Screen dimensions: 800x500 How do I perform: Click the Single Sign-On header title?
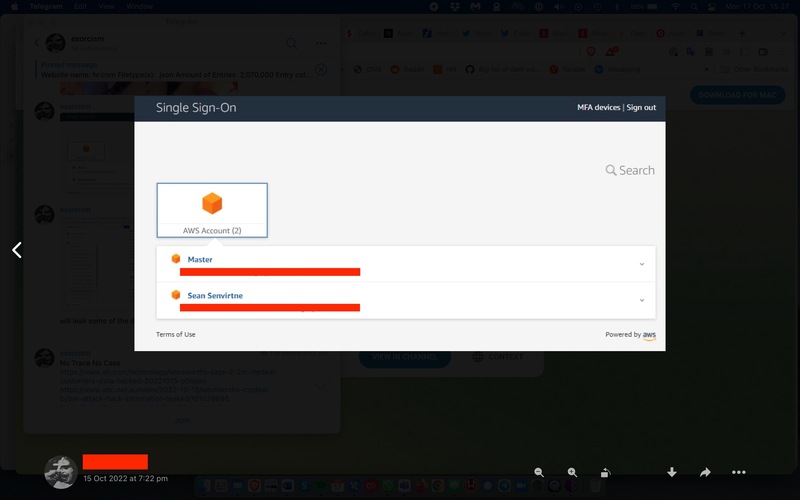point(196,108)
